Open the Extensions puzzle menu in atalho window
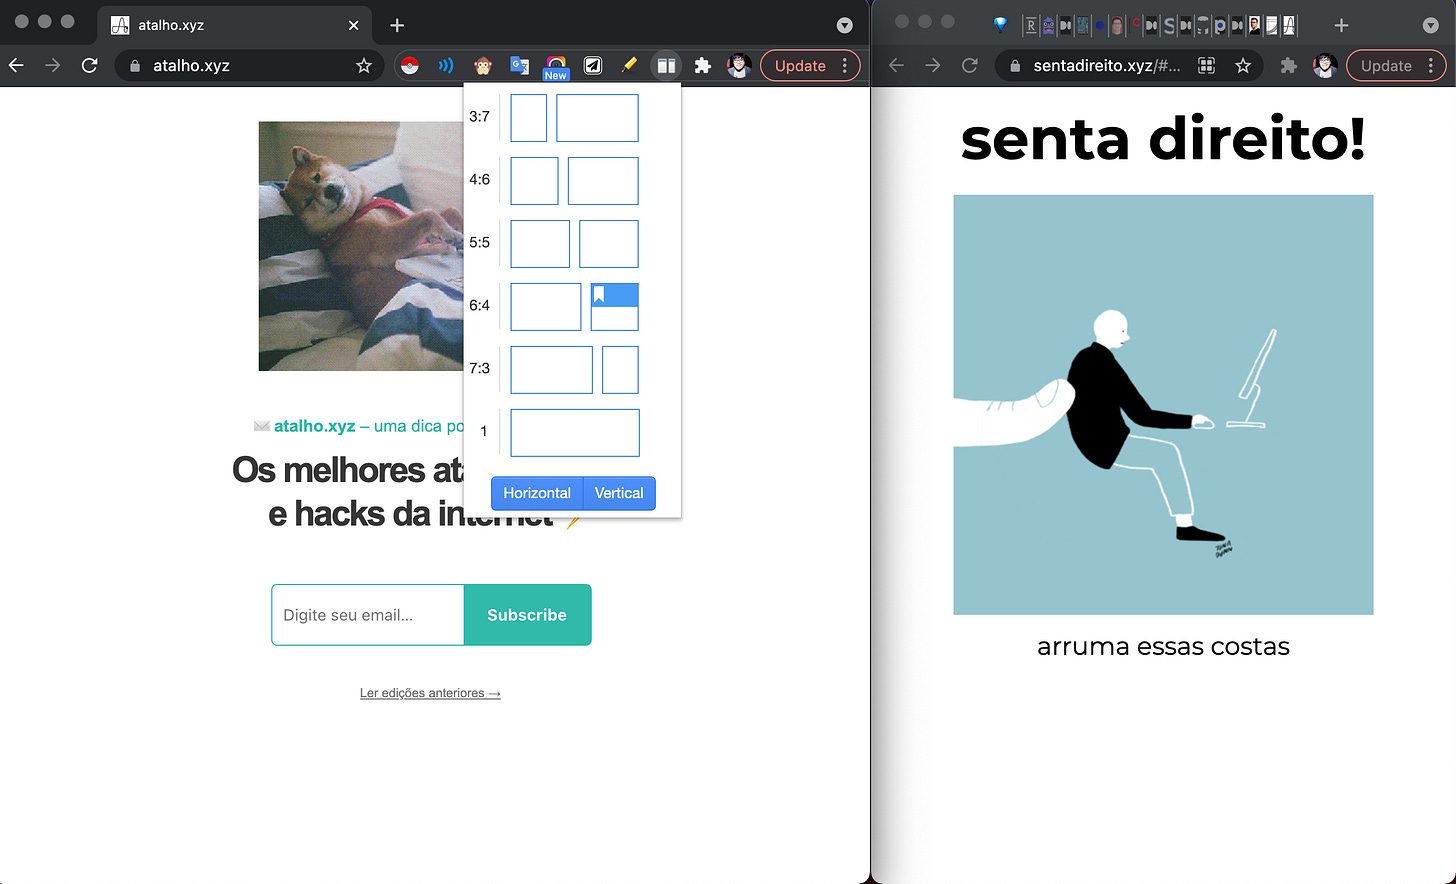The height and width of the screenshot is (884, 1456). [703, 66]
